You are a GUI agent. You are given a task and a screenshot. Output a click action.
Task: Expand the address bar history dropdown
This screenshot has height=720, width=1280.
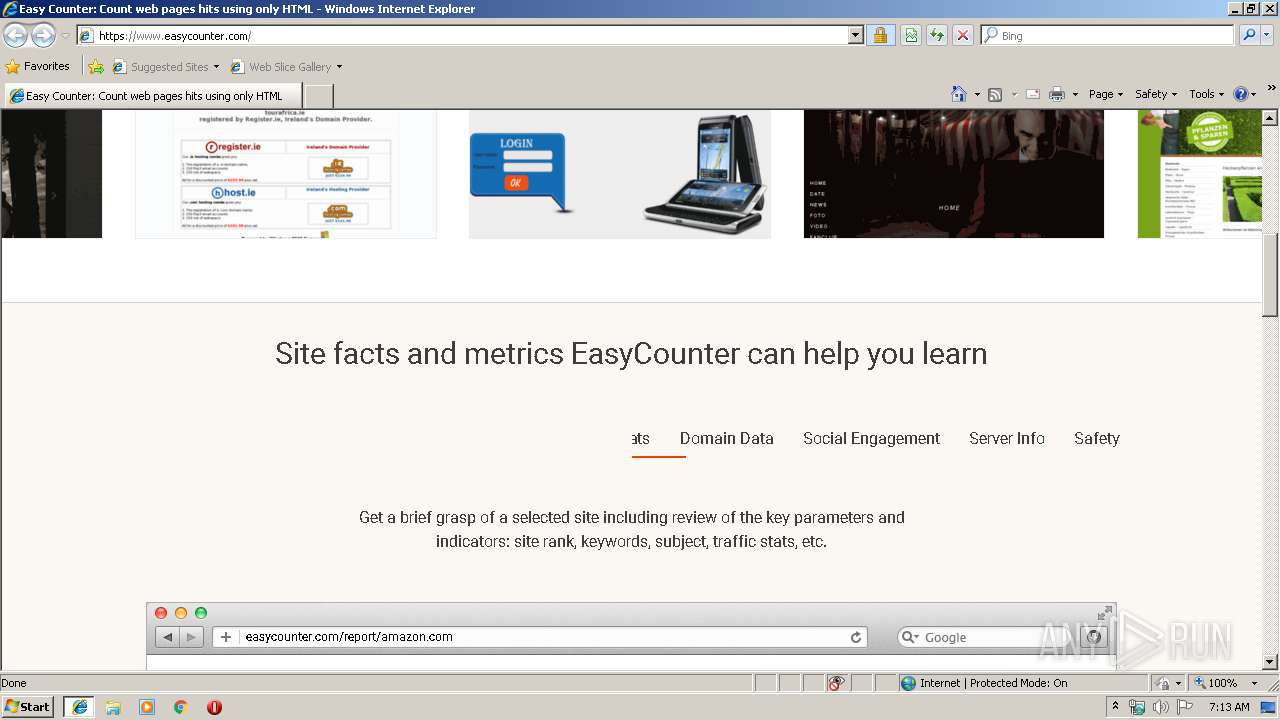(856, 36)
